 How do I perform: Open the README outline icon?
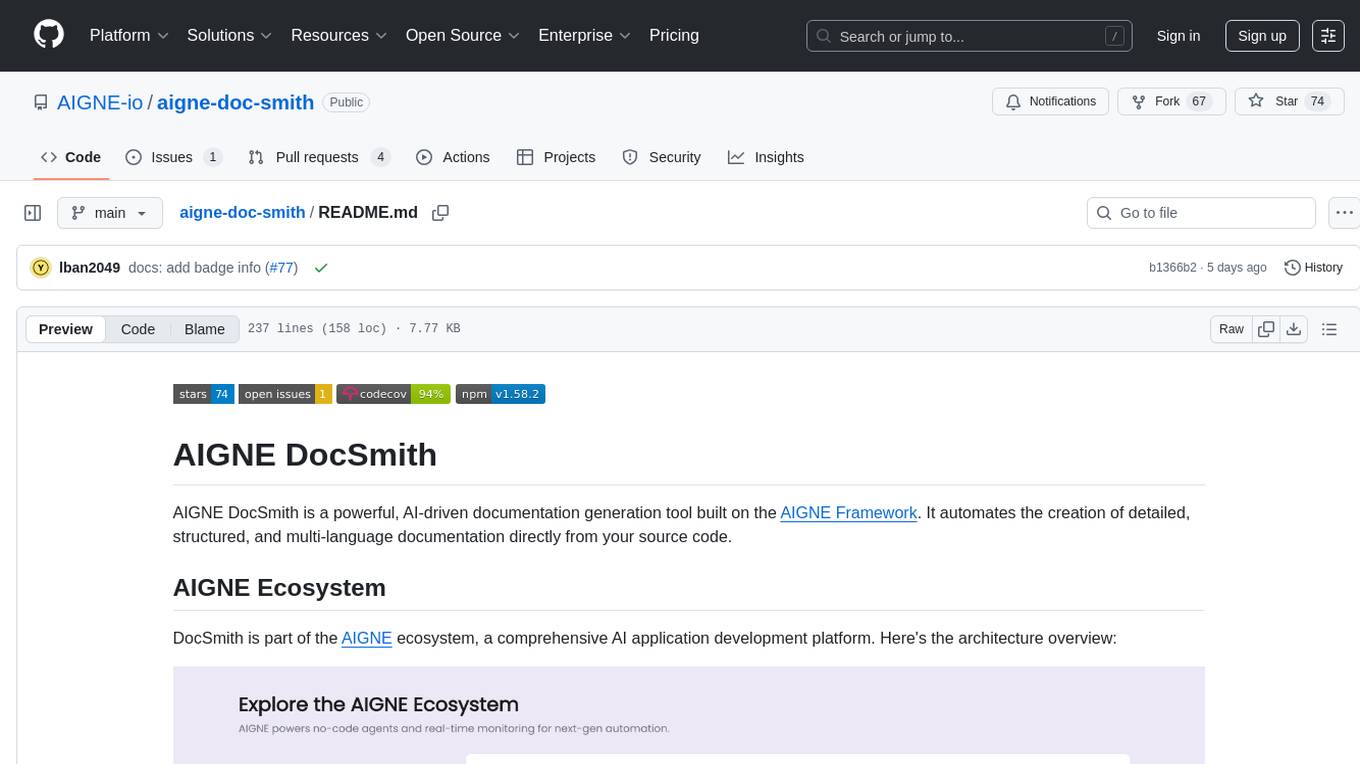point(1329,329)
